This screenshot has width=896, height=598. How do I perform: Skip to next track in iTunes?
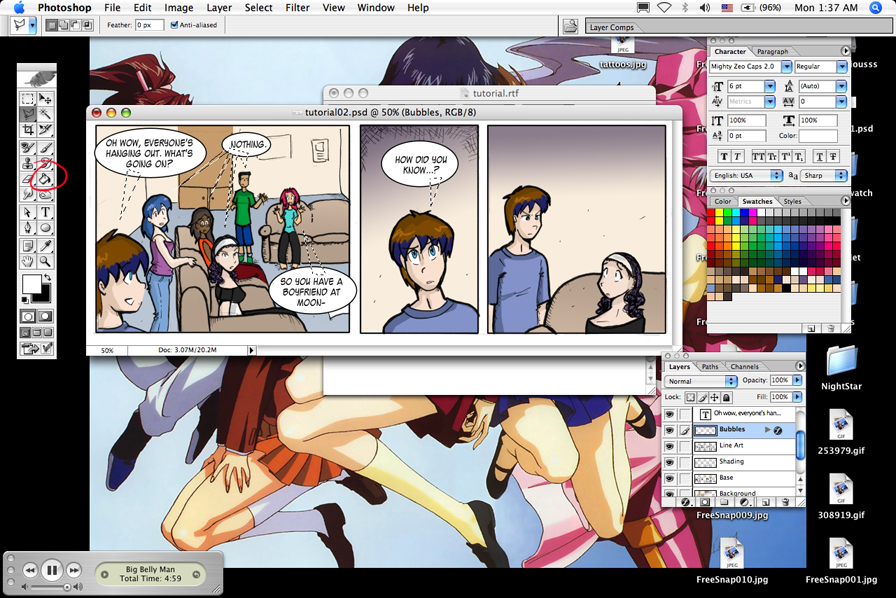(74, 570)
